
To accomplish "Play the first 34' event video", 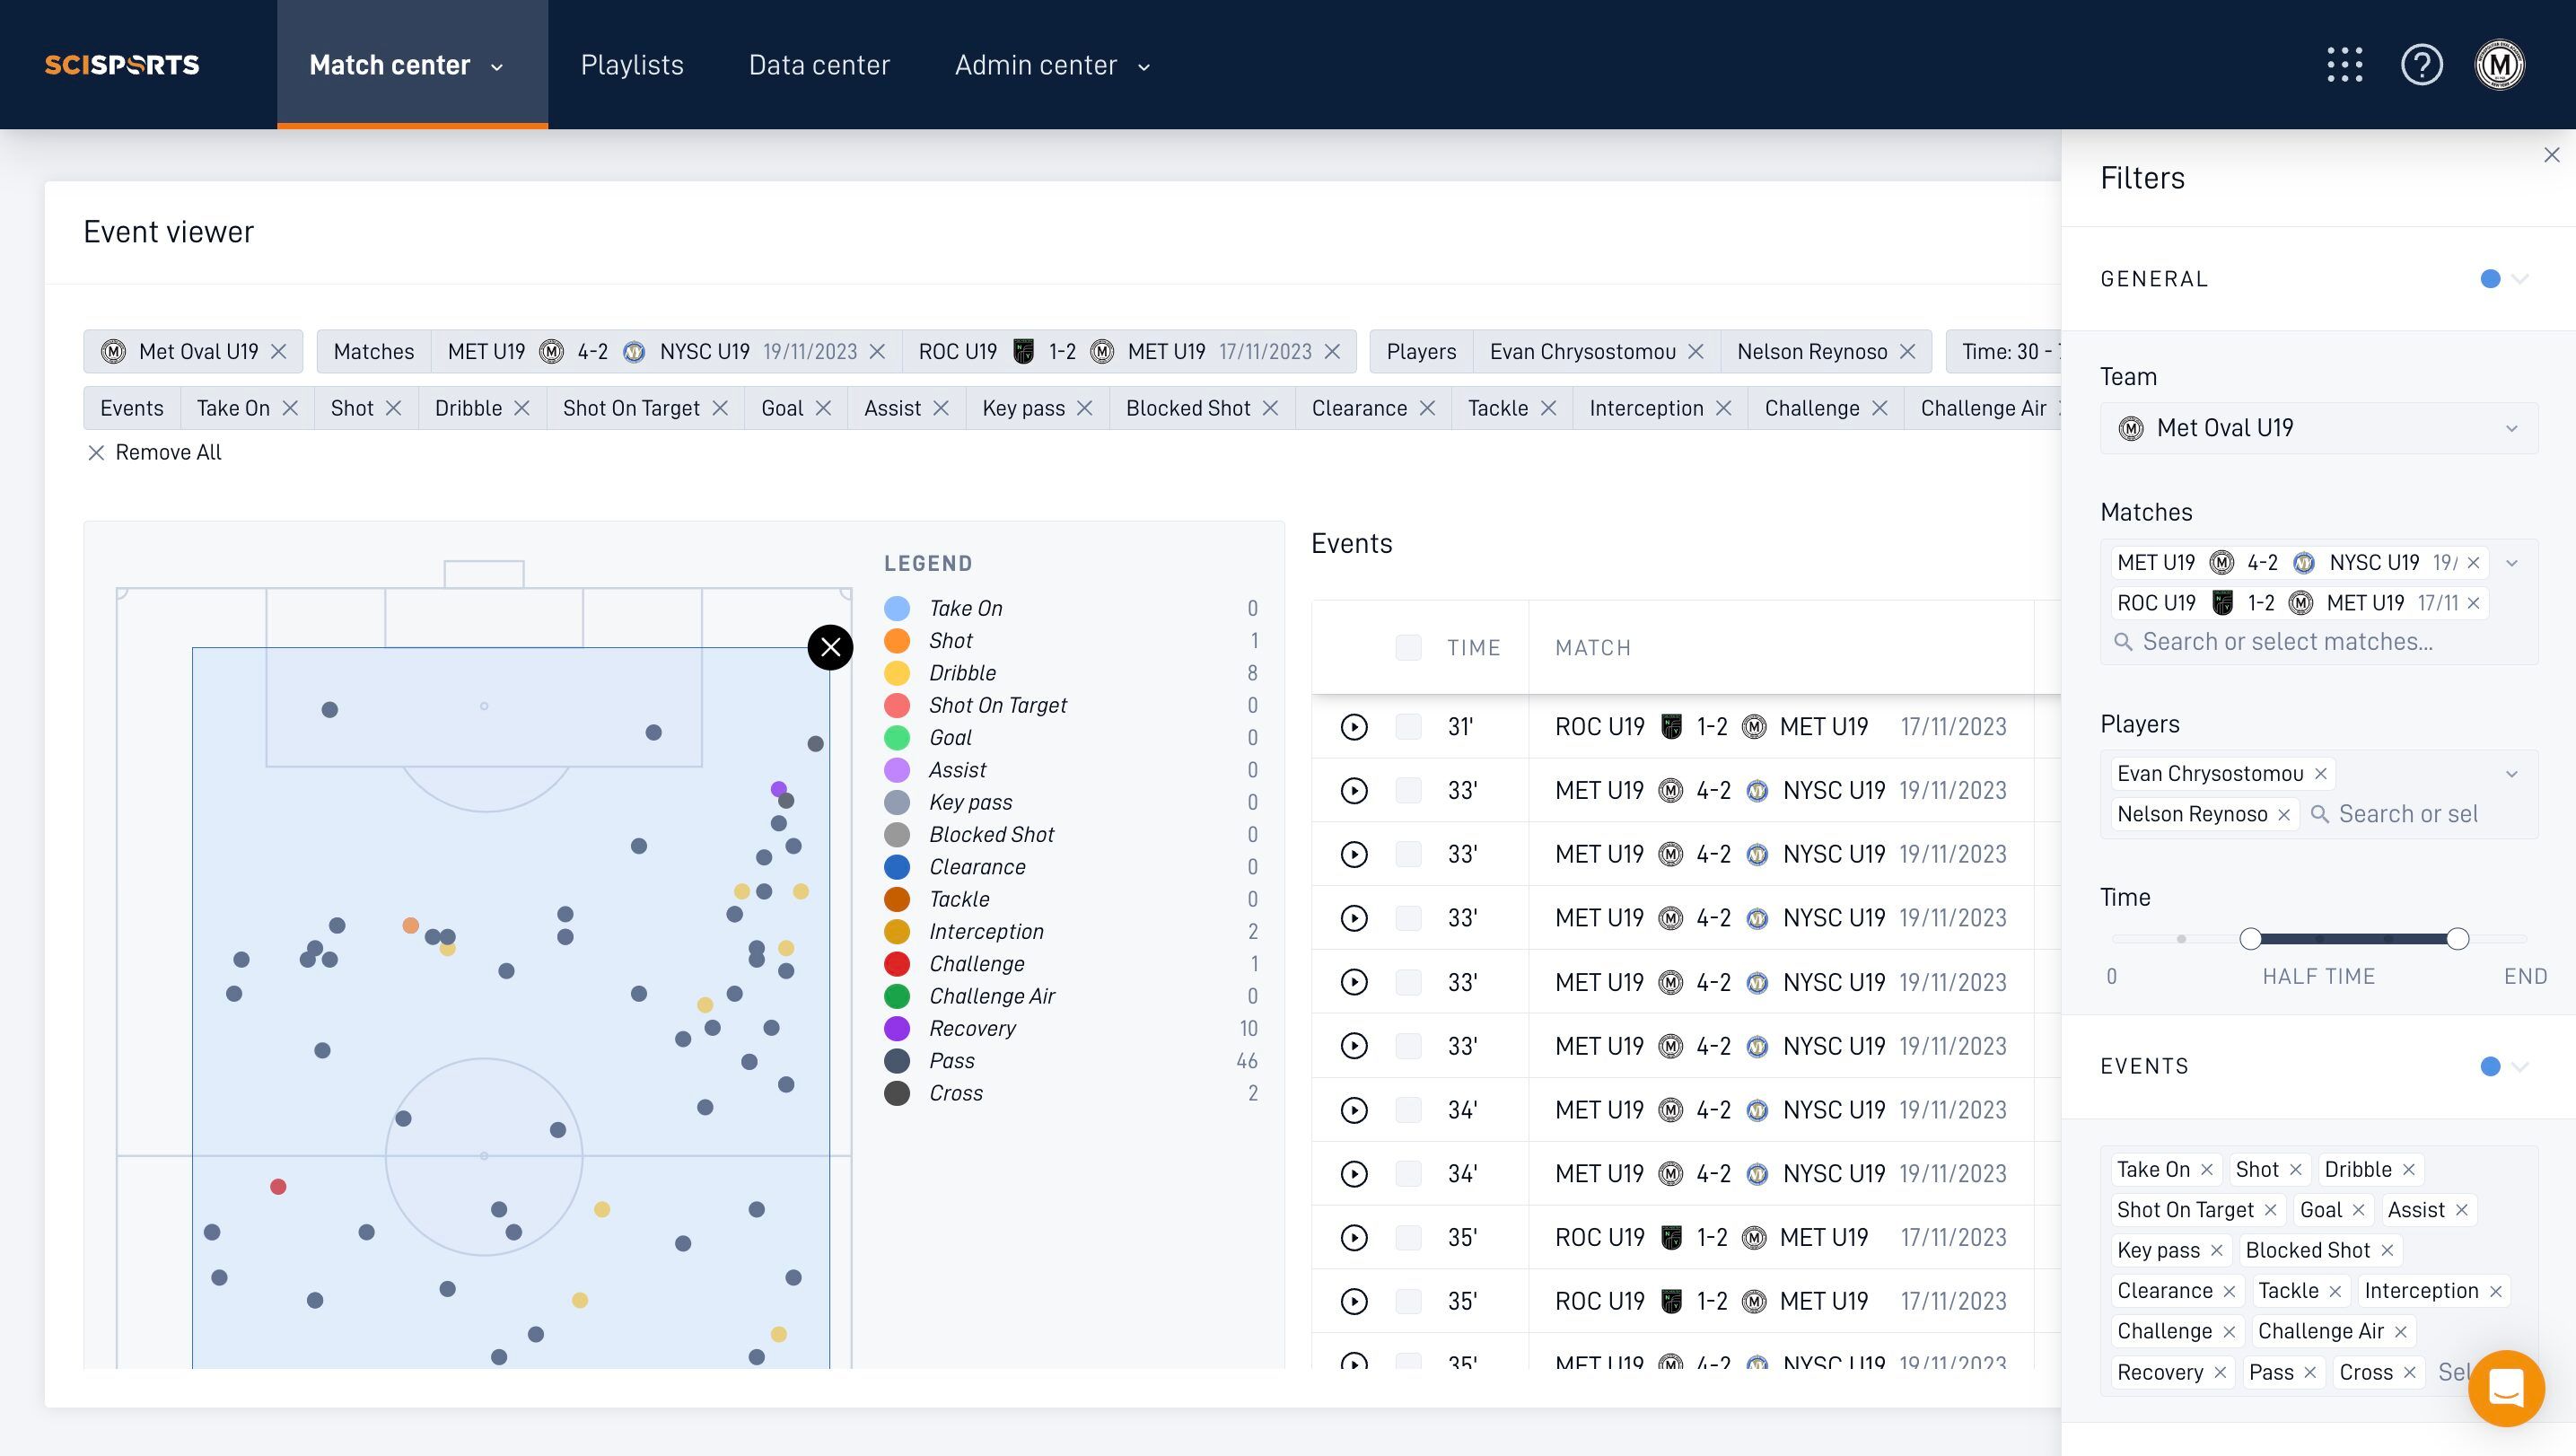I will coord(1354,1110).
